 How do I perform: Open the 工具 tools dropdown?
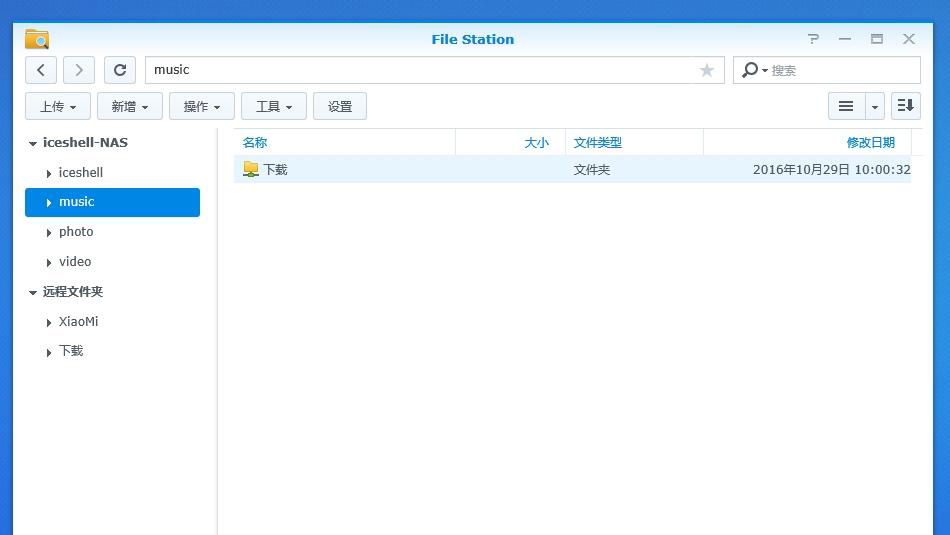[274, 106]
